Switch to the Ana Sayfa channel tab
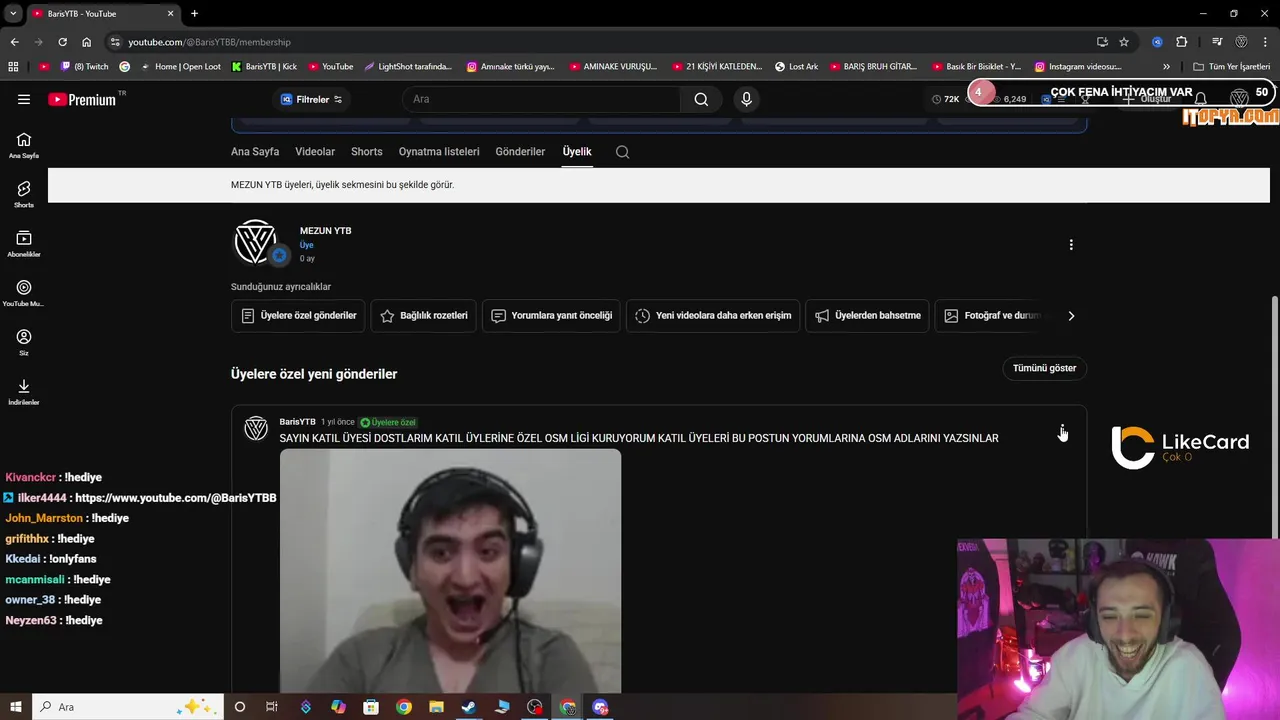 [x=255, y=152]
